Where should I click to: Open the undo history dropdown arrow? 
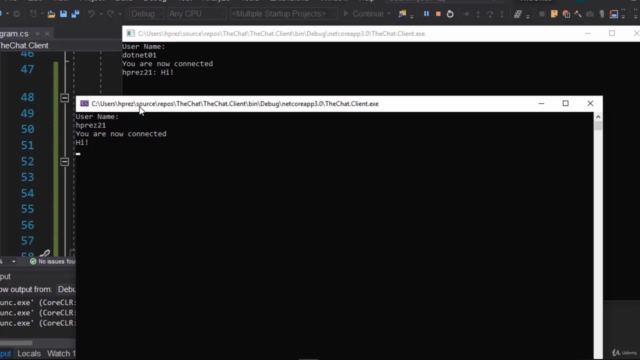click(100, 14)
